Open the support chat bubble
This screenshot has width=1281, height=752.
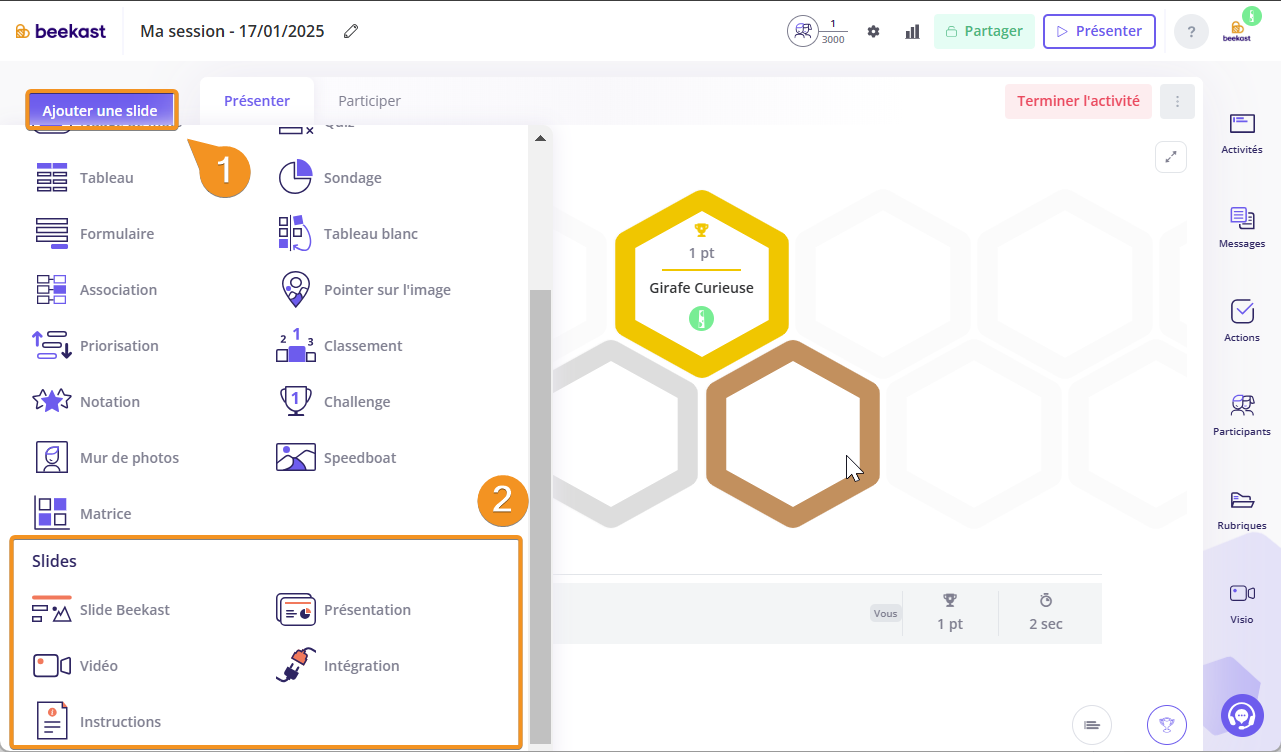(1242, 715)
